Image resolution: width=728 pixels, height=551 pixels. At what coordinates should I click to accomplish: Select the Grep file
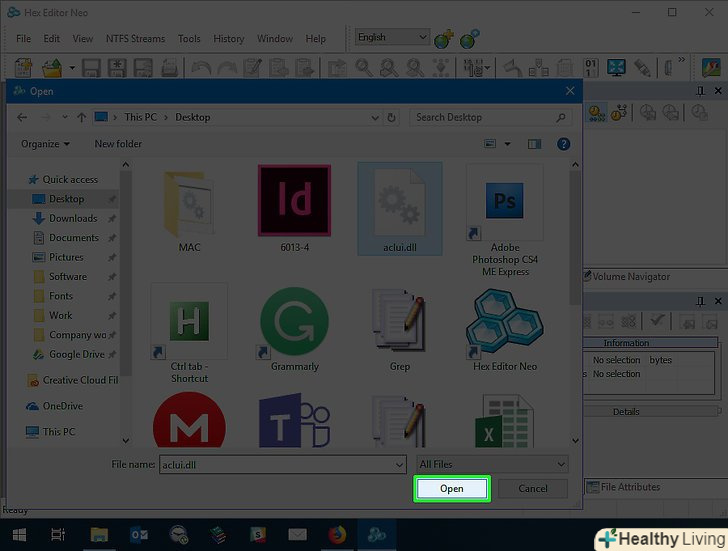coord(400,330)
